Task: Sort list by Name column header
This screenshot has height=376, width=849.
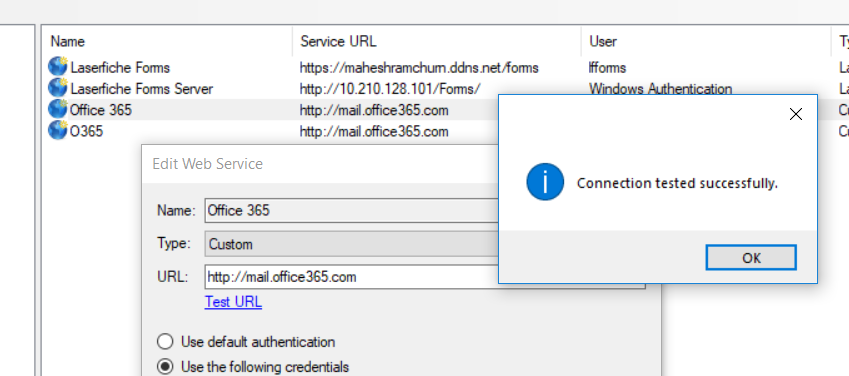Action: 168,41
